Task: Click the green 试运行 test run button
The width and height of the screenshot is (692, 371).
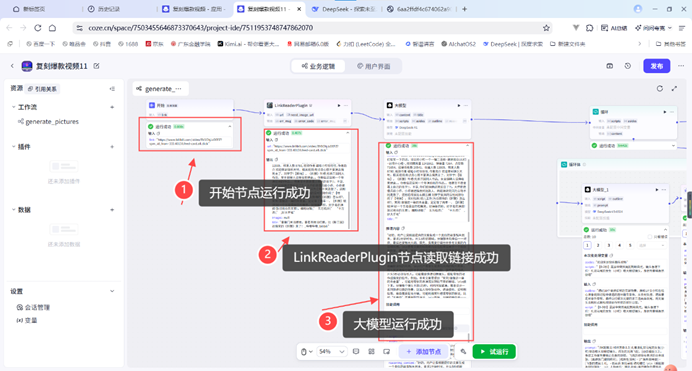Action: coord(494,352)
